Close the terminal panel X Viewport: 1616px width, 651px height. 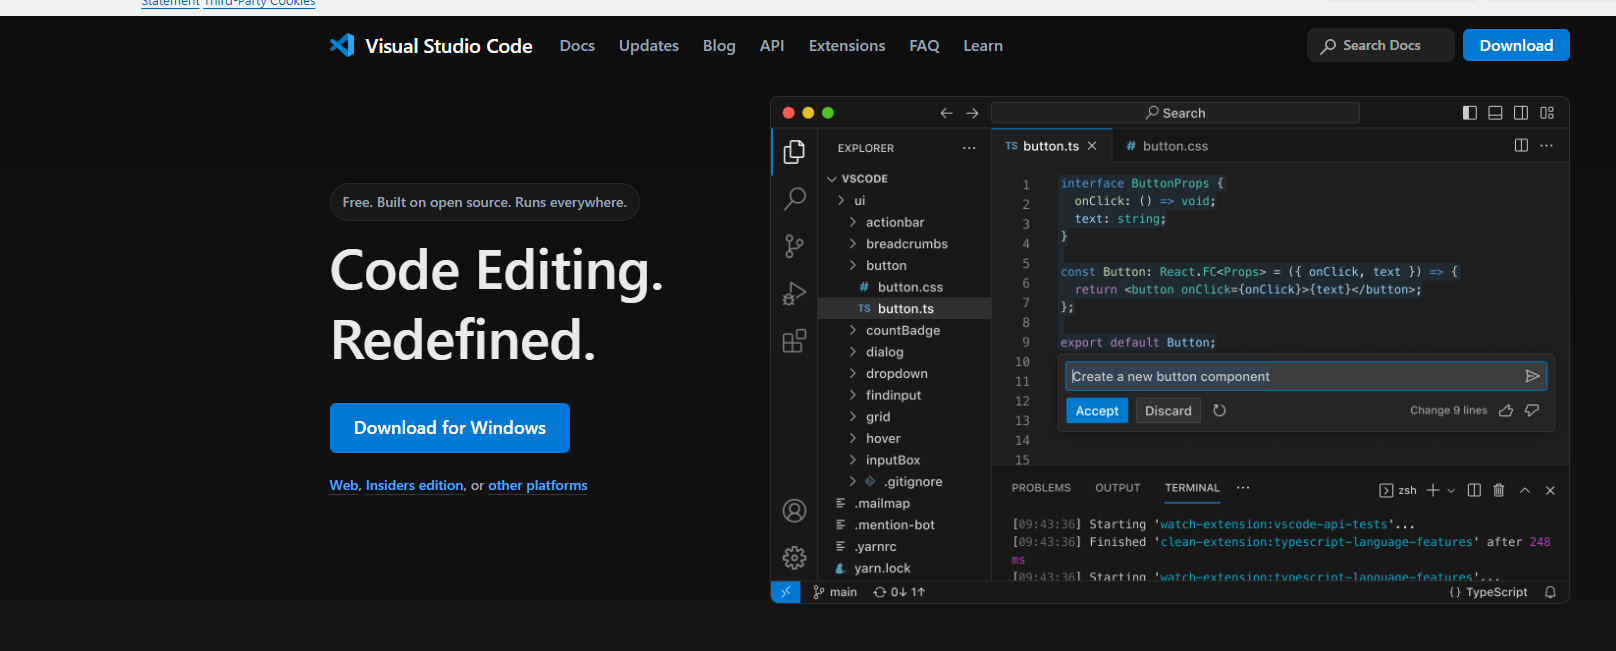pyautogui.click(x=1550, y=490)
